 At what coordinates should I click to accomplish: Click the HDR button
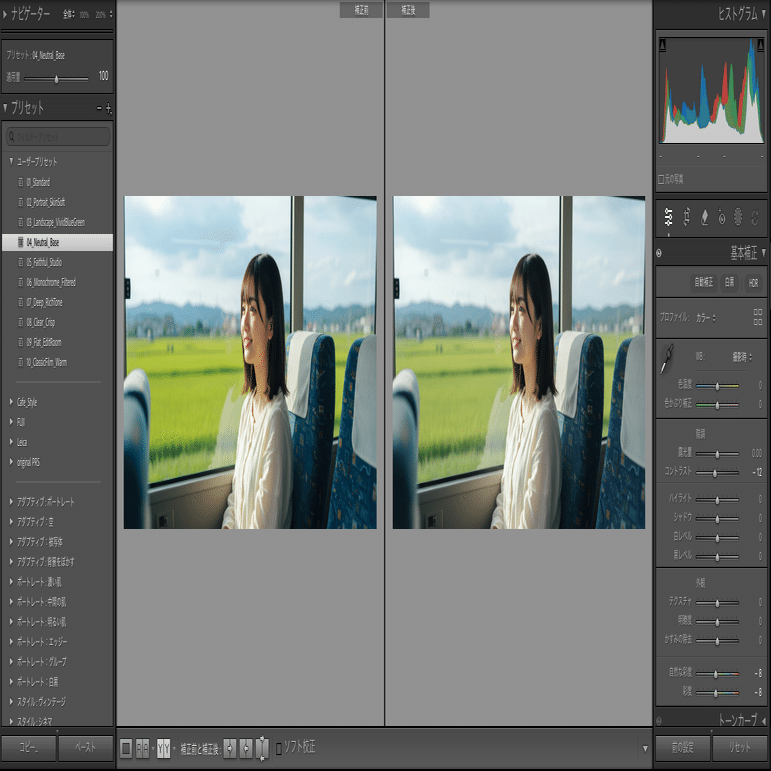coord(753,283)
